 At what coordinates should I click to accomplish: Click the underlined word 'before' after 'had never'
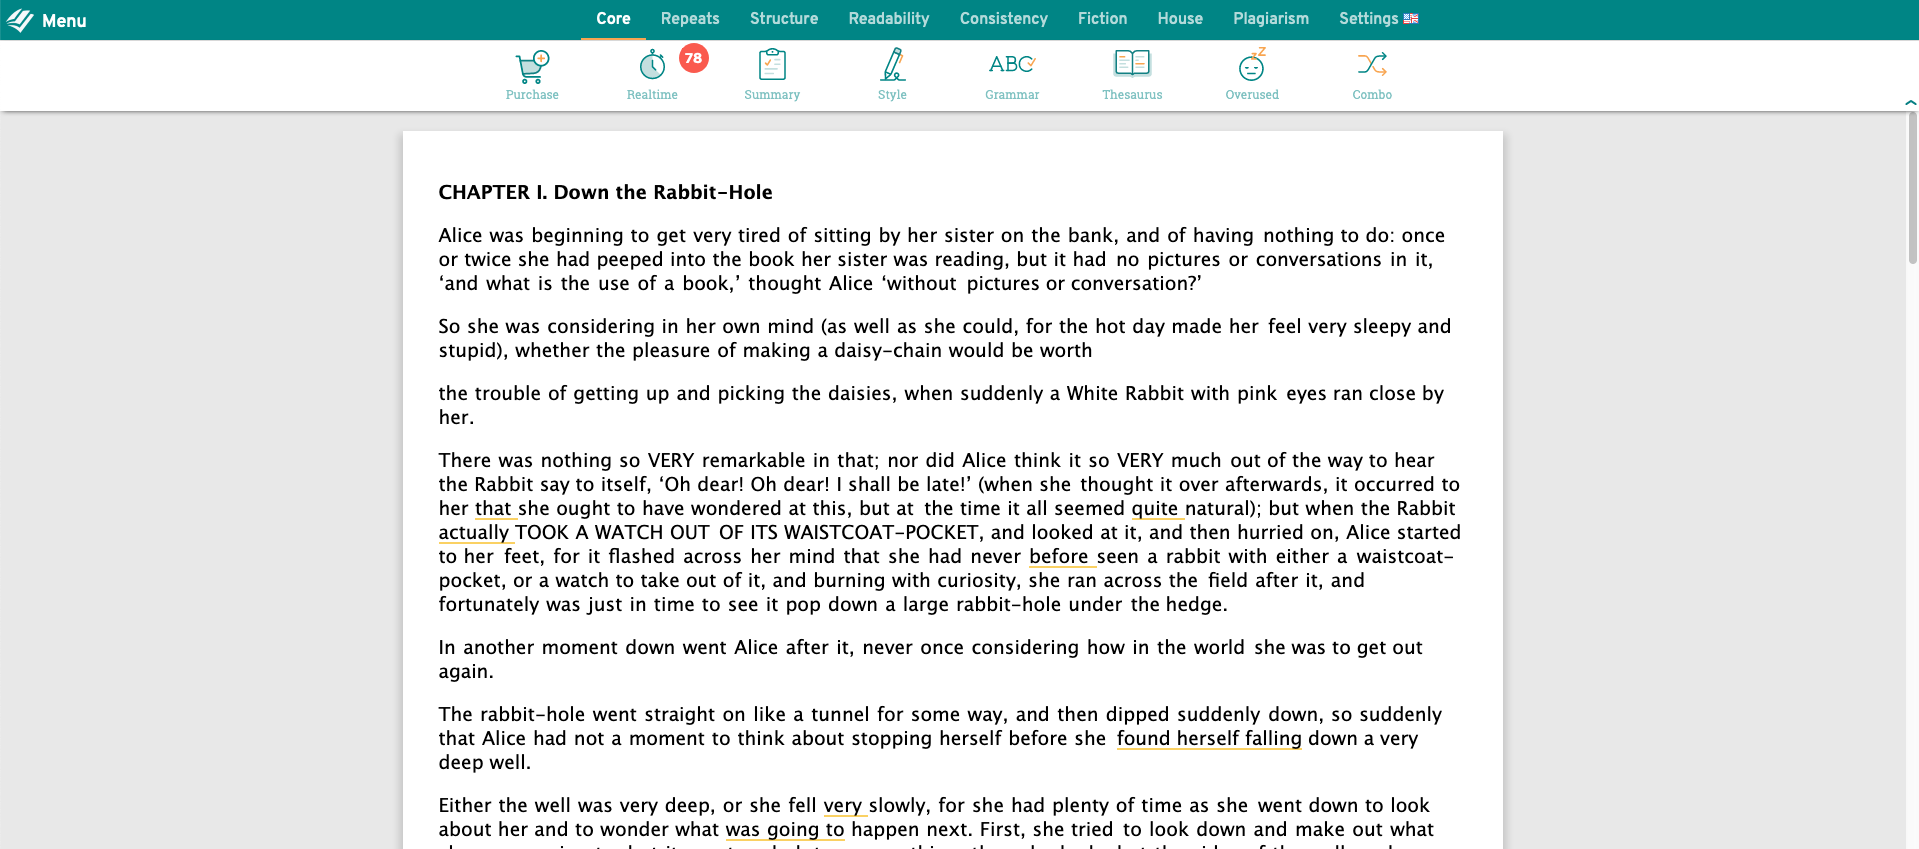click(x=1059, y=557)
